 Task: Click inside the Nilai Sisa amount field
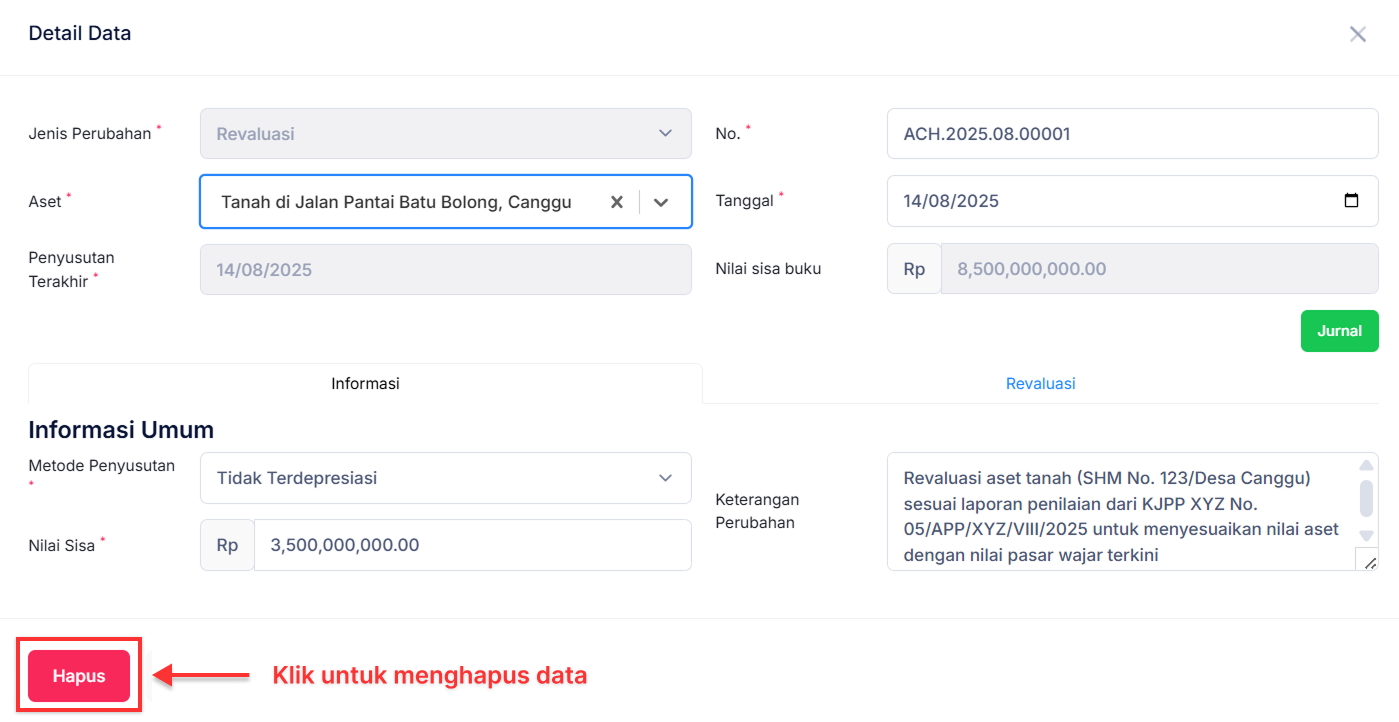click(470, 545)
